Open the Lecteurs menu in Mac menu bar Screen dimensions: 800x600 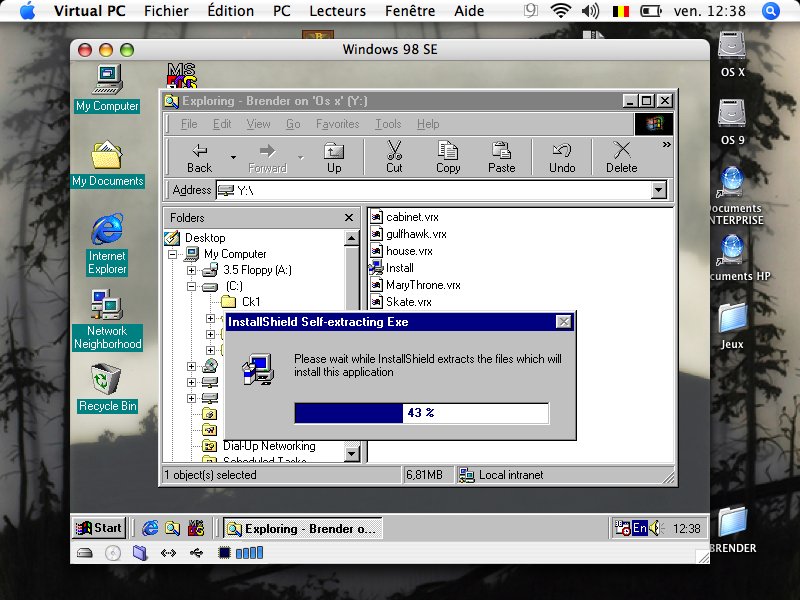point(337,11)
